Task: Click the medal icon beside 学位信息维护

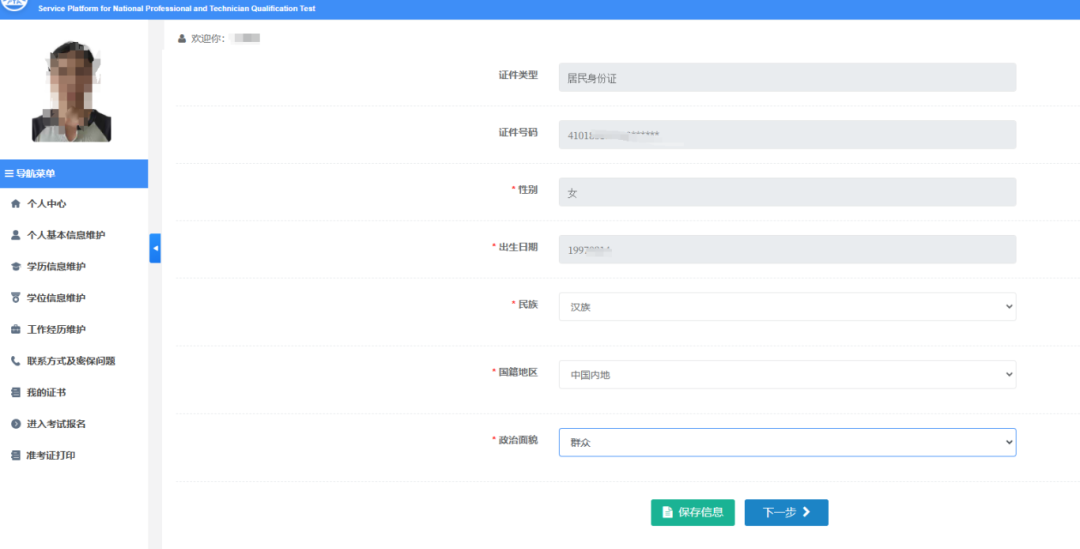Action: point(16,298)
